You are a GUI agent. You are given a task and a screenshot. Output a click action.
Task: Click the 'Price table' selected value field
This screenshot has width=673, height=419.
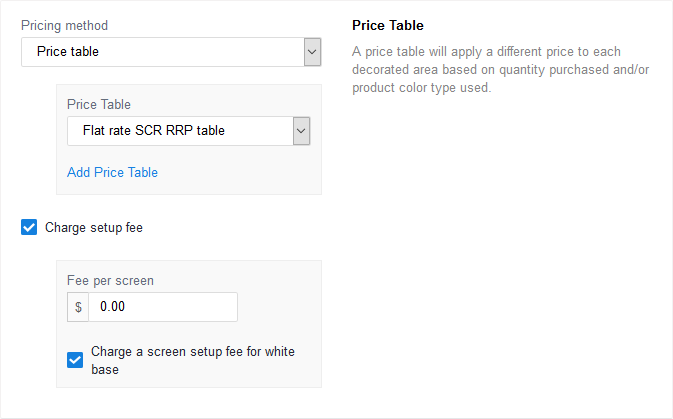[171, 52]
